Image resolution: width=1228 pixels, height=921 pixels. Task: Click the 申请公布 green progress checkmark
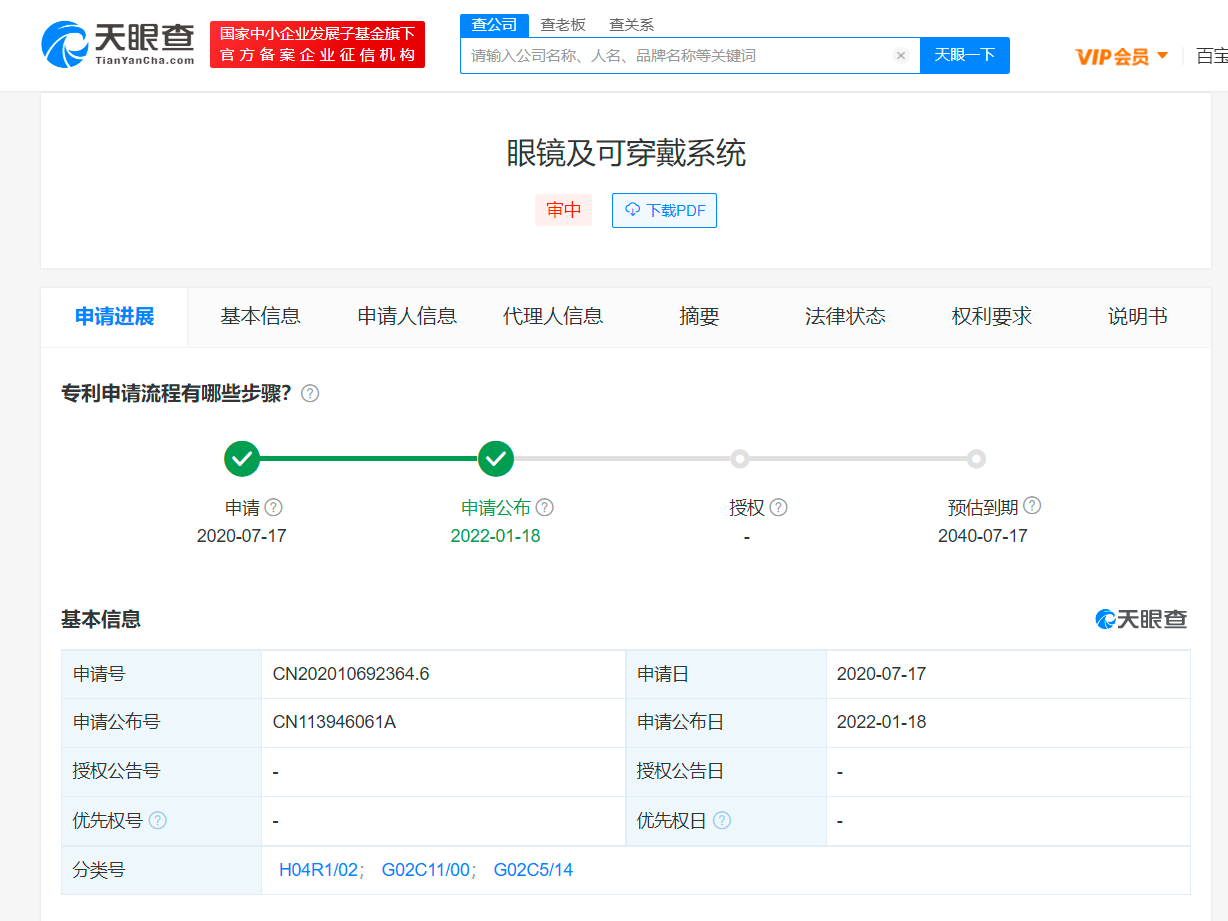[496, 459]
